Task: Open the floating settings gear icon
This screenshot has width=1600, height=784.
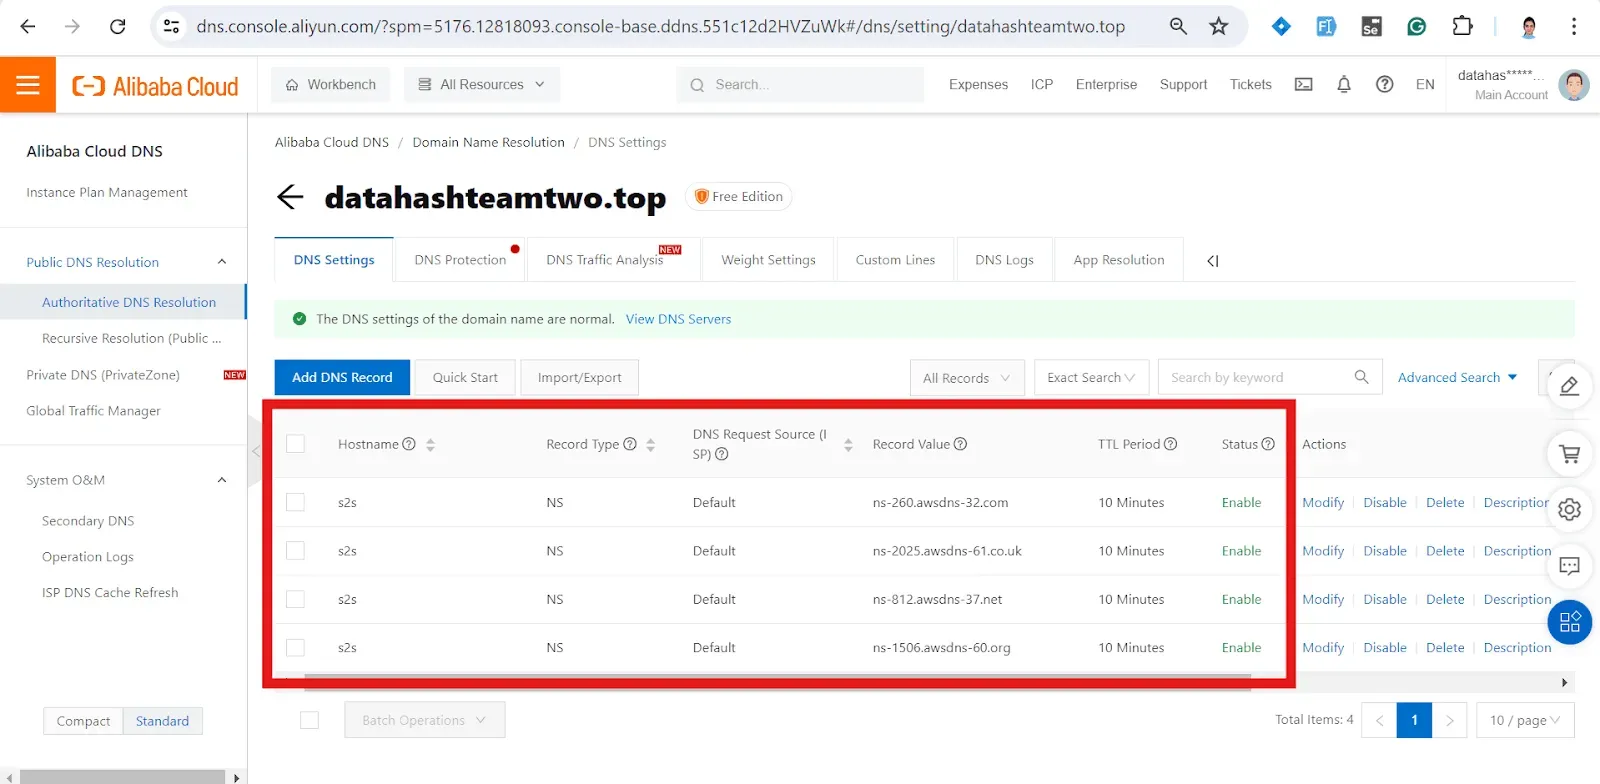Action: [x=1569, y=510]
